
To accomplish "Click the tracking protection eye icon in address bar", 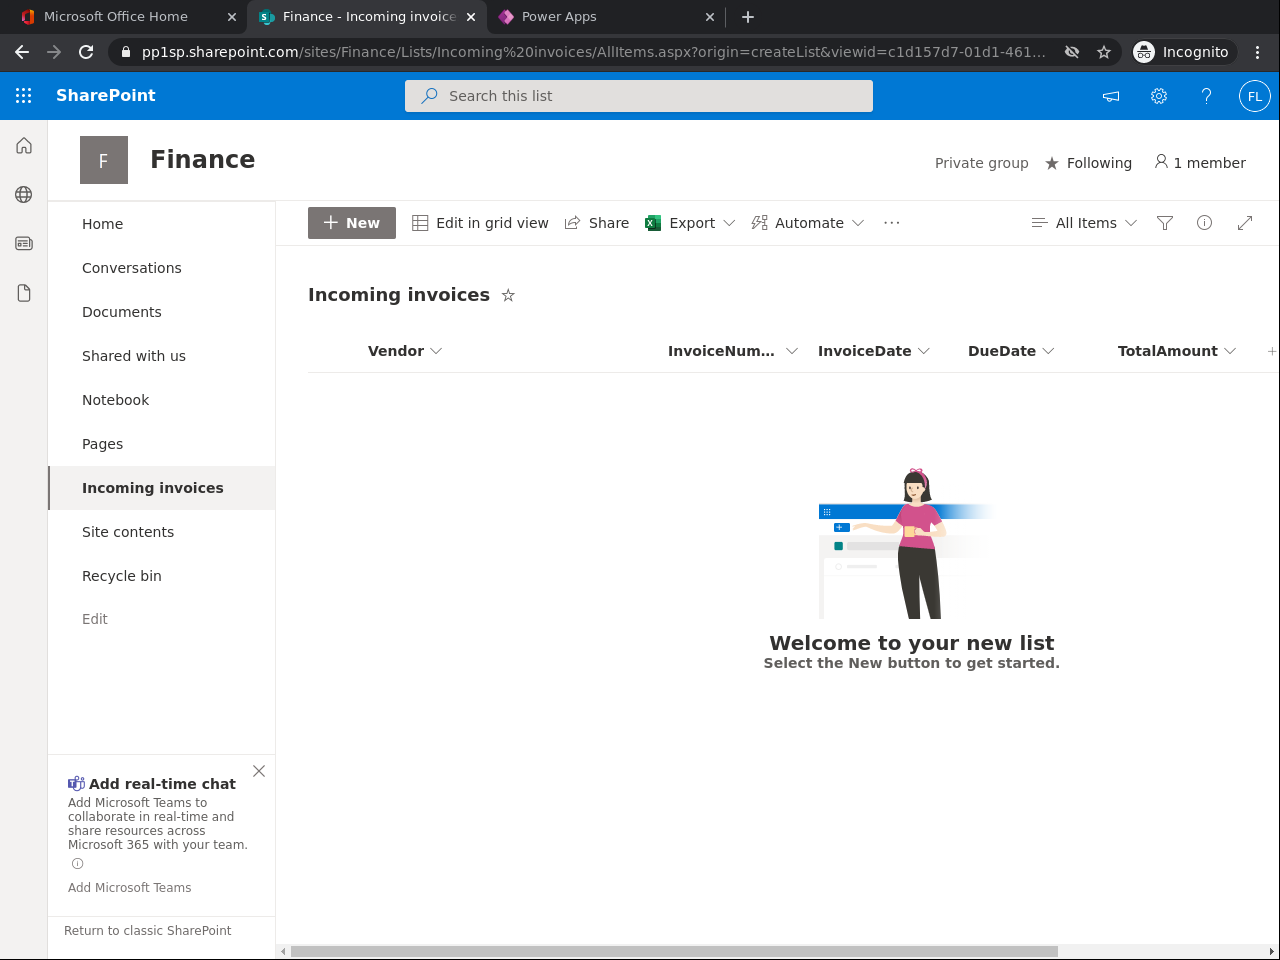I will click(1072, 52).
